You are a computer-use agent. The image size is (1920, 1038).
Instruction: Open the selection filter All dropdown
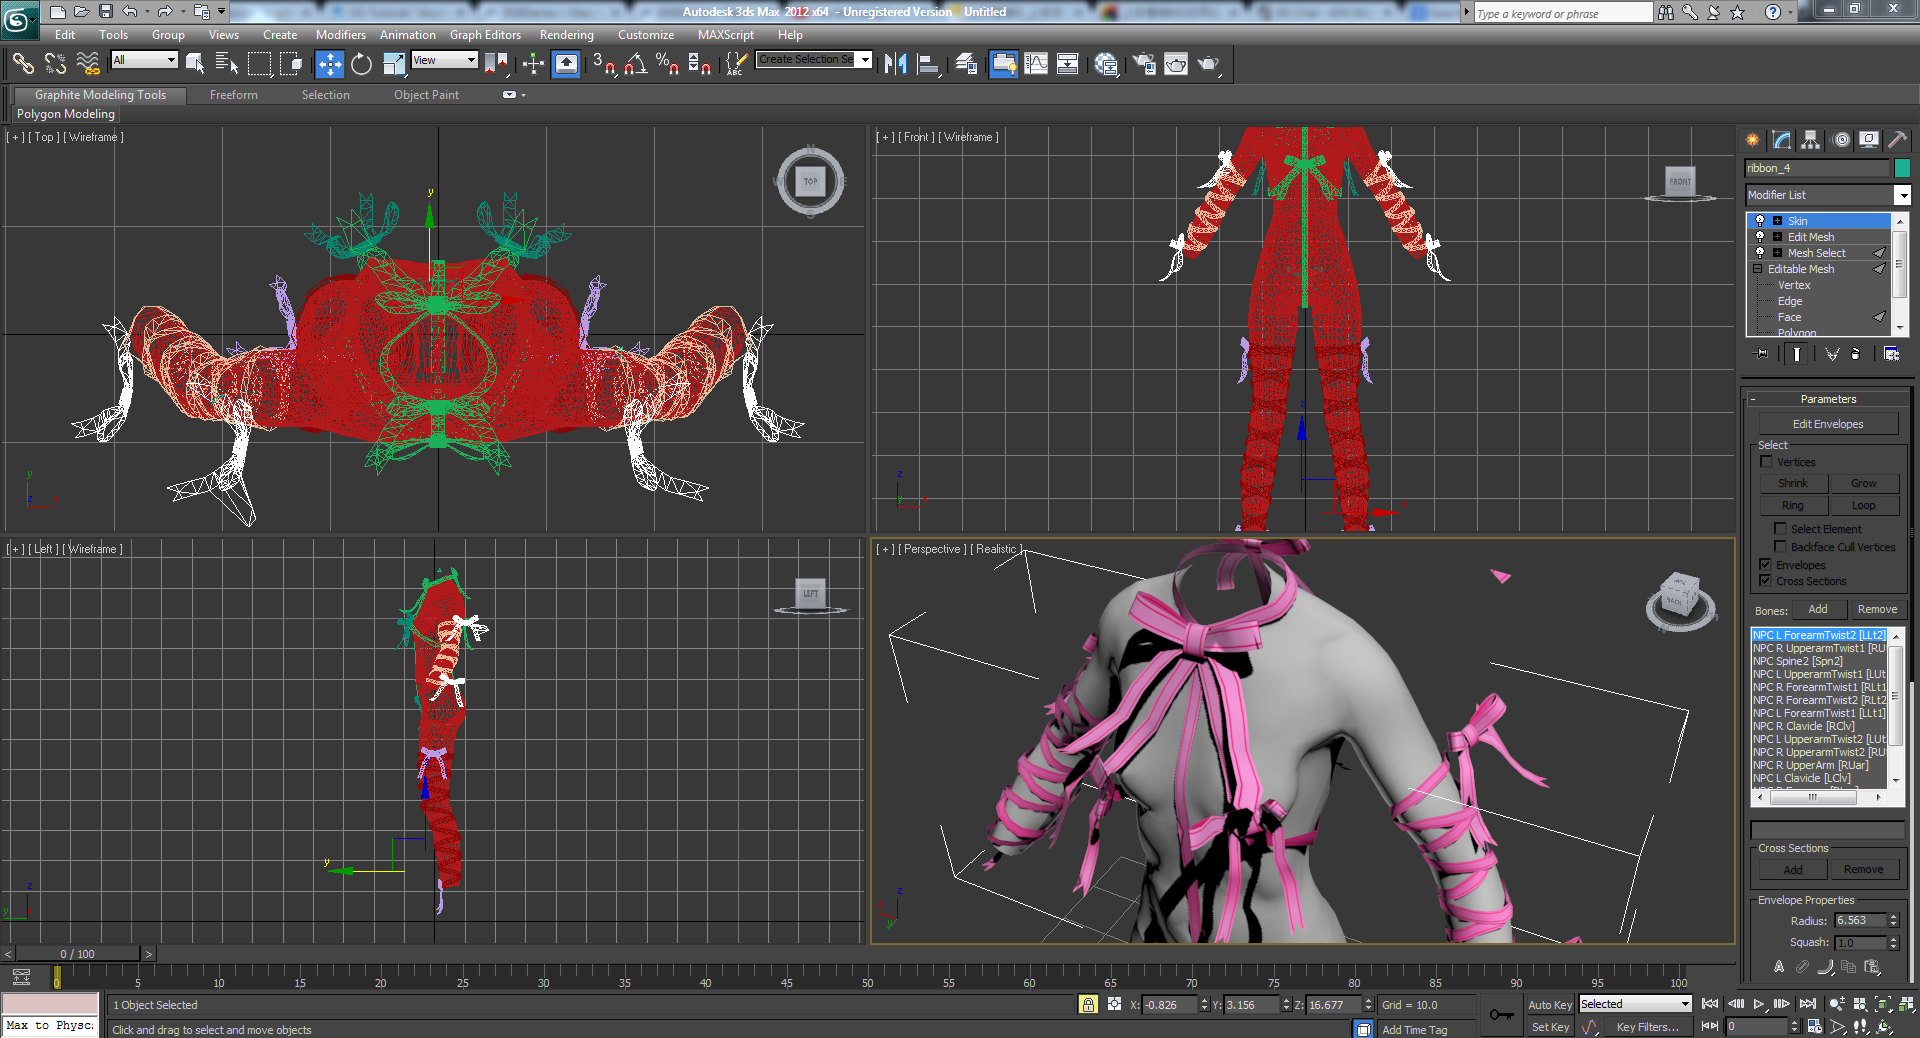144,60
